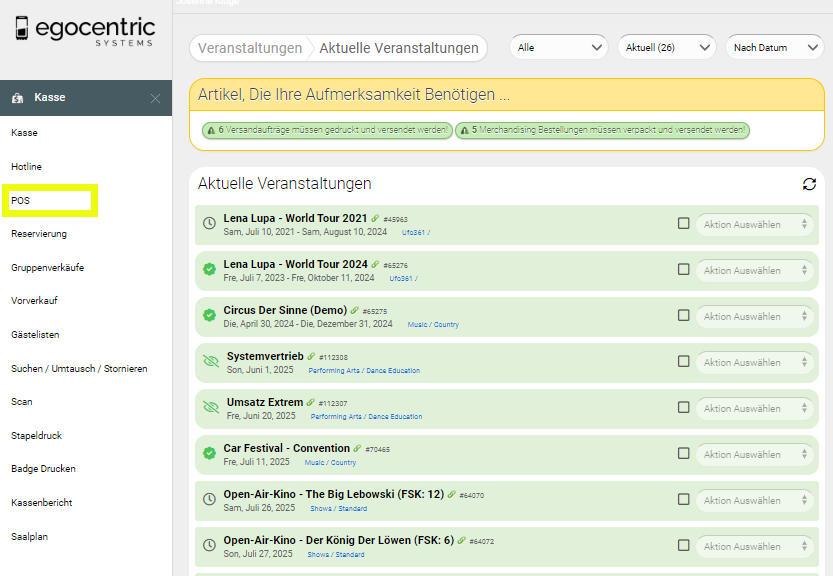Close the Kasse sidebar panel with X
Viewport: 833px width, 576px height.
pyautogui.click(x=155, y=98)
